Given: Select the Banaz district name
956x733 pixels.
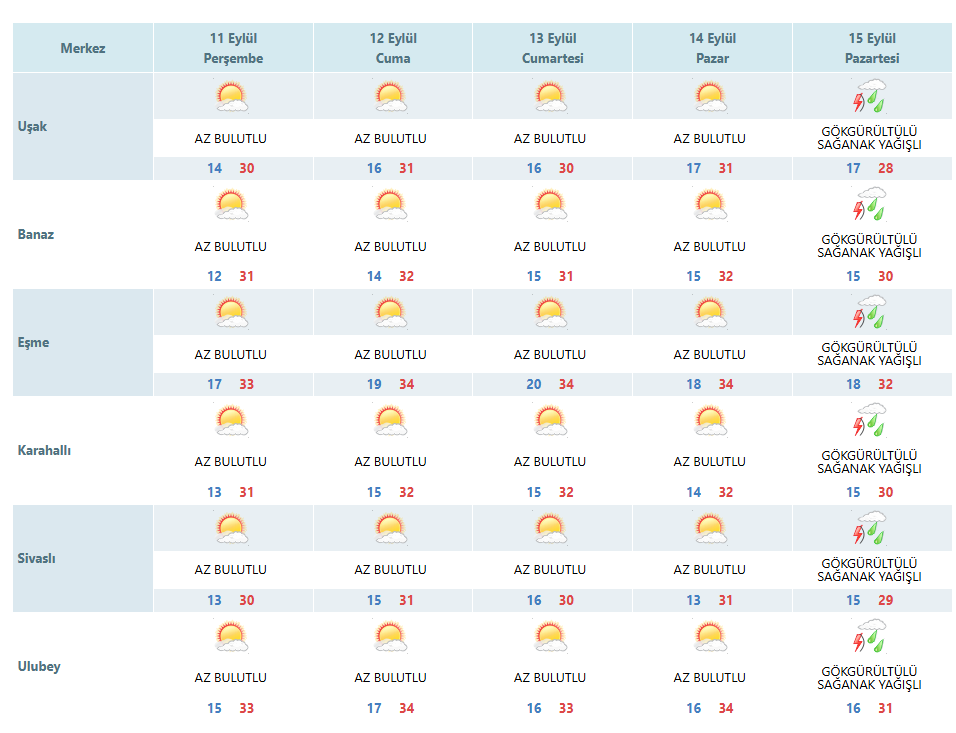Looking at the screenshot, I should click(x=36, y=235).
